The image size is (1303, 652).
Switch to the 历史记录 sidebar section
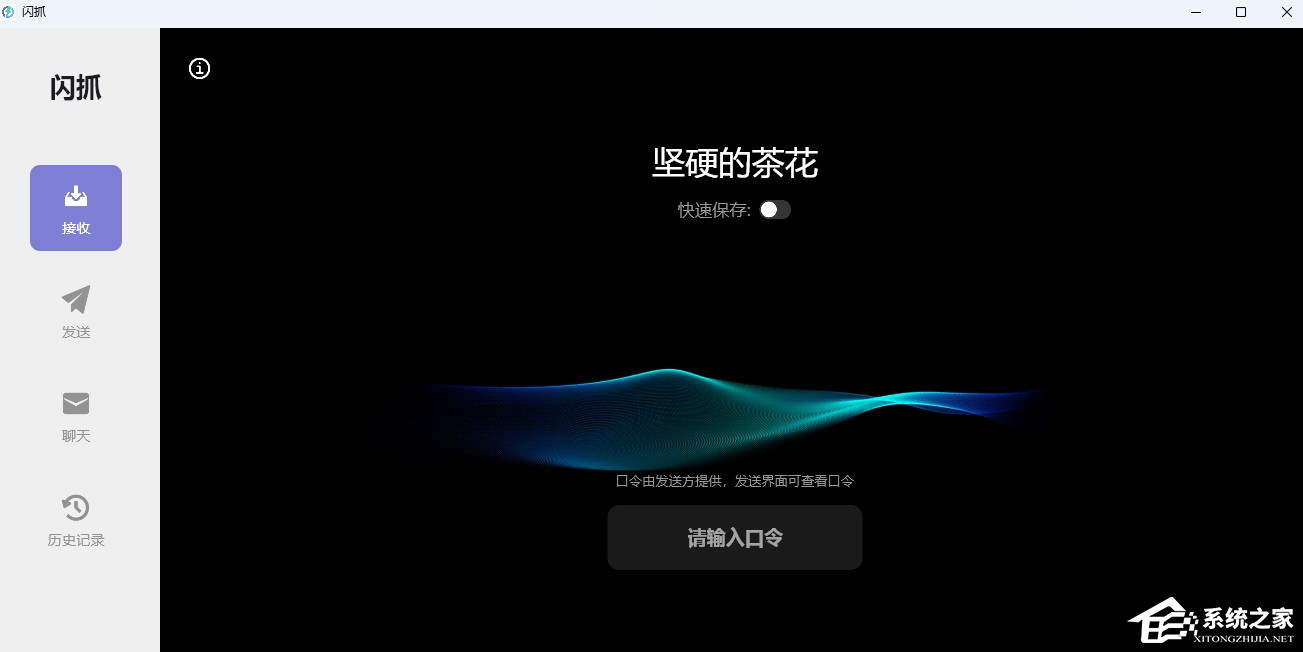pyautogui.click(x=75, y=520)
